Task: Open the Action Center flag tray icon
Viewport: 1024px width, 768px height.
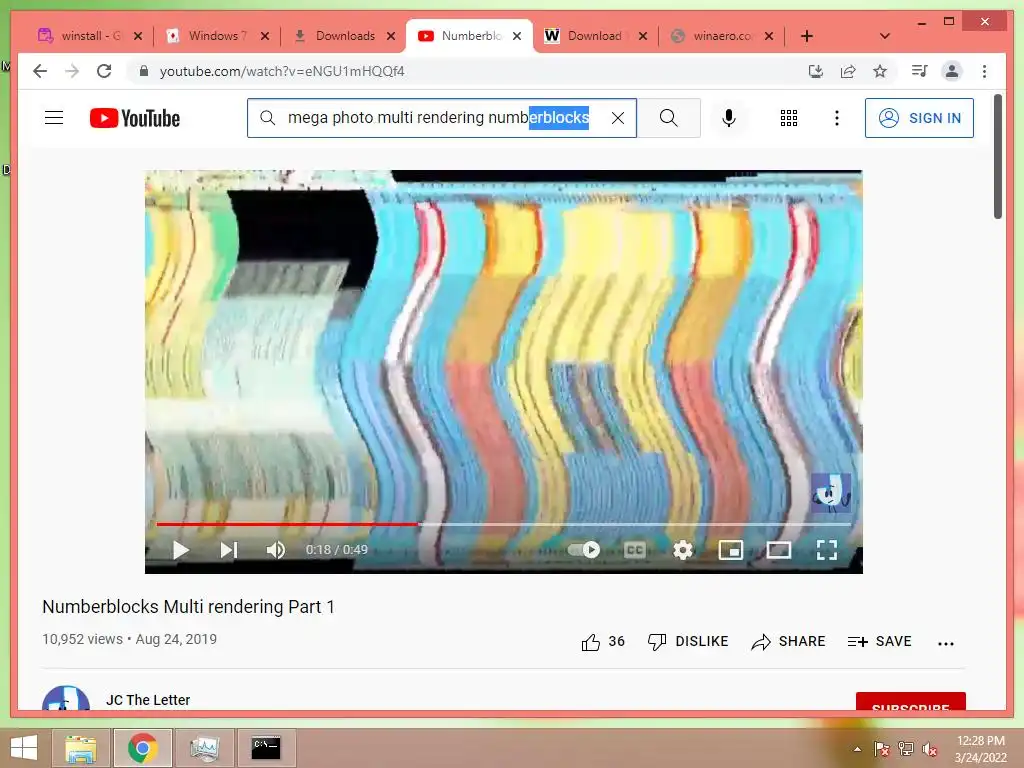Action: click(881, 749)
